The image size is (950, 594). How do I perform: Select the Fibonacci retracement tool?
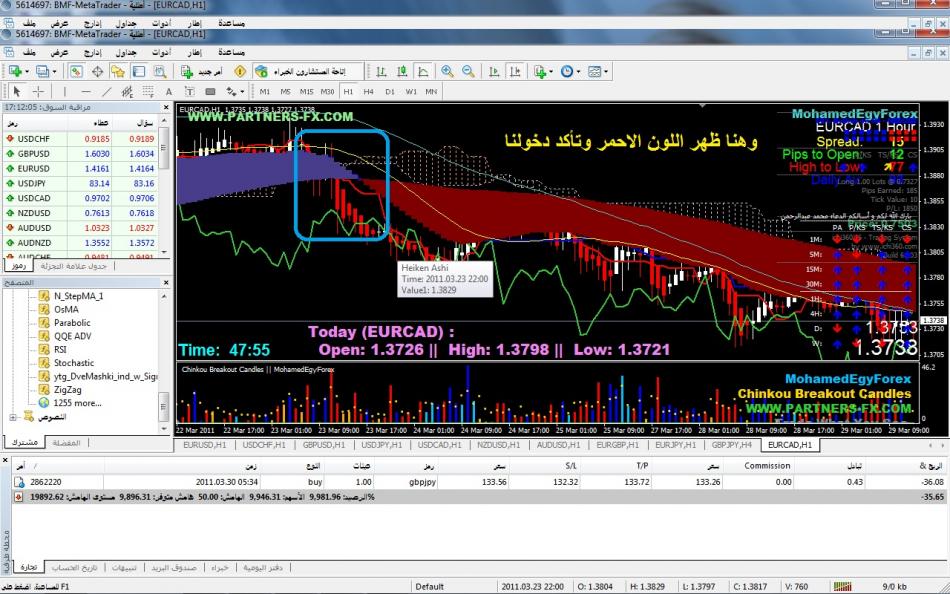148,92
